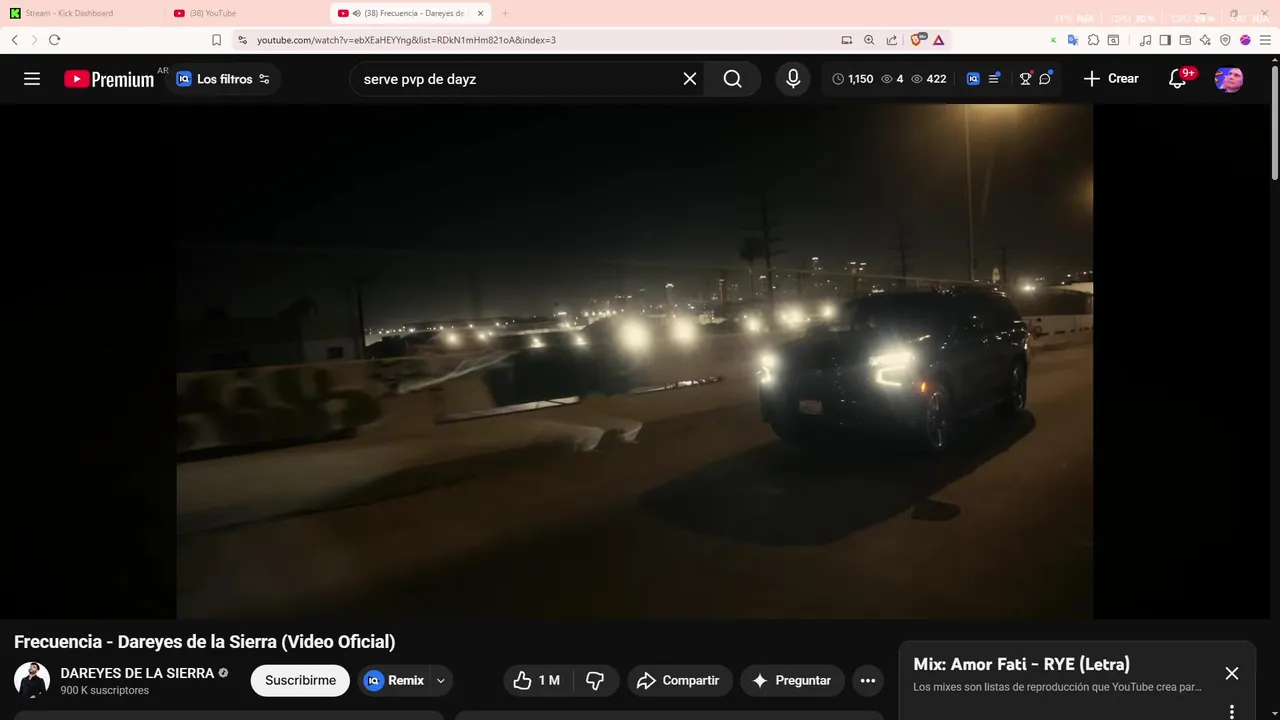Screen dimensions: 1280x720
Task: Open site settings icon in address bar
Action: (242, 40)
